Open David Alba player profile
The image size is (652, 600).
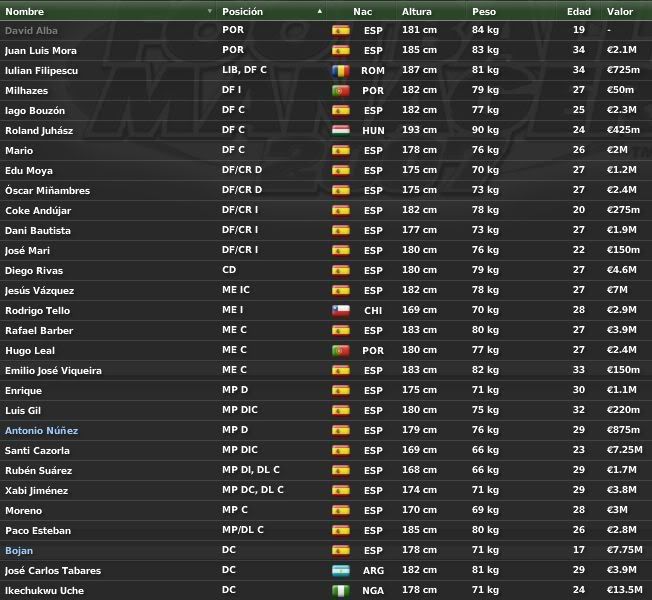31,30
